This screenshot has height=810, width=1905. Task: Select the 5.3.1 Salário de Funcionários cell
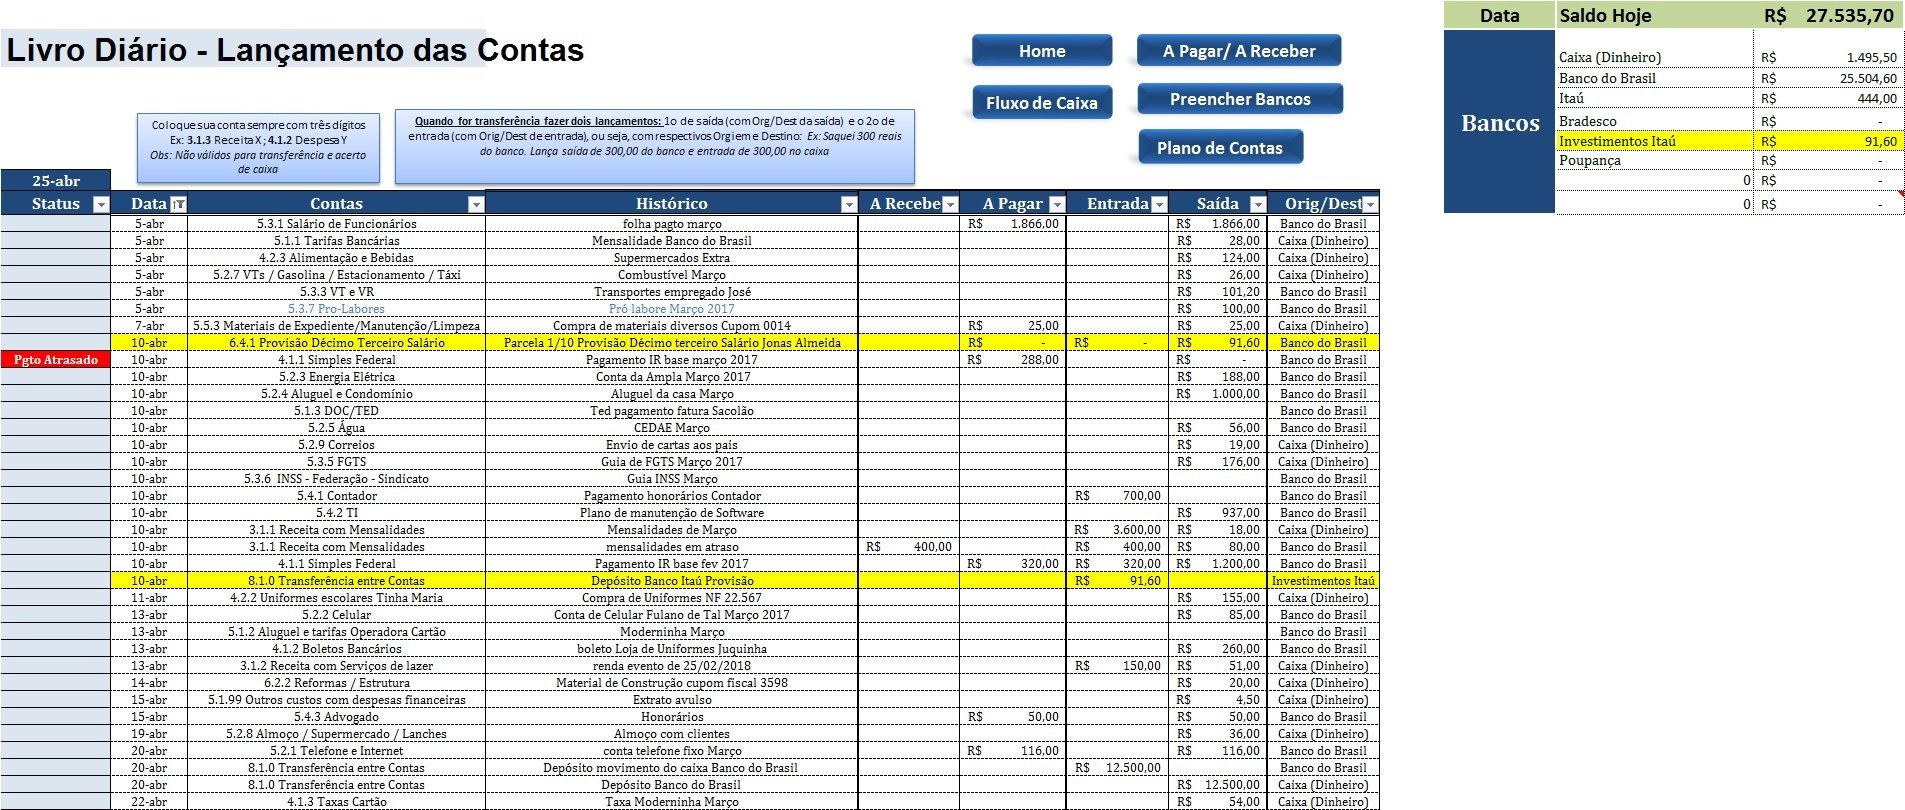pos(336,224)
